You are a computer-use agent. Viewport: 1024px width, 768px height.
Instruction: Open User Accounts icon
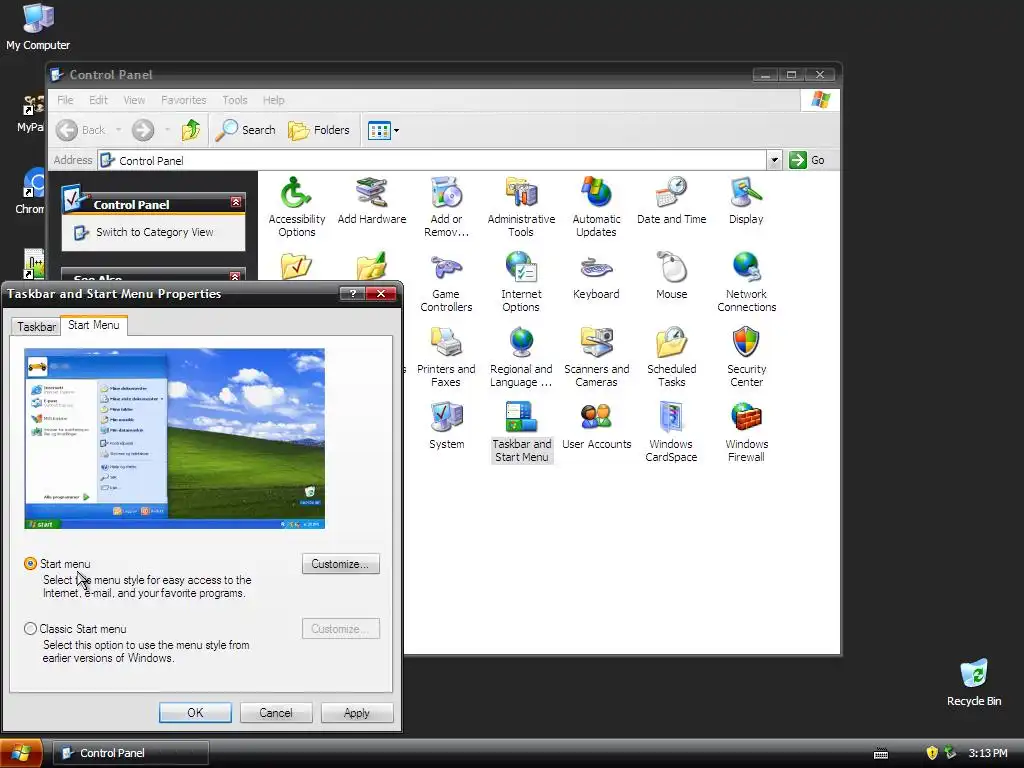coord(596,425)
